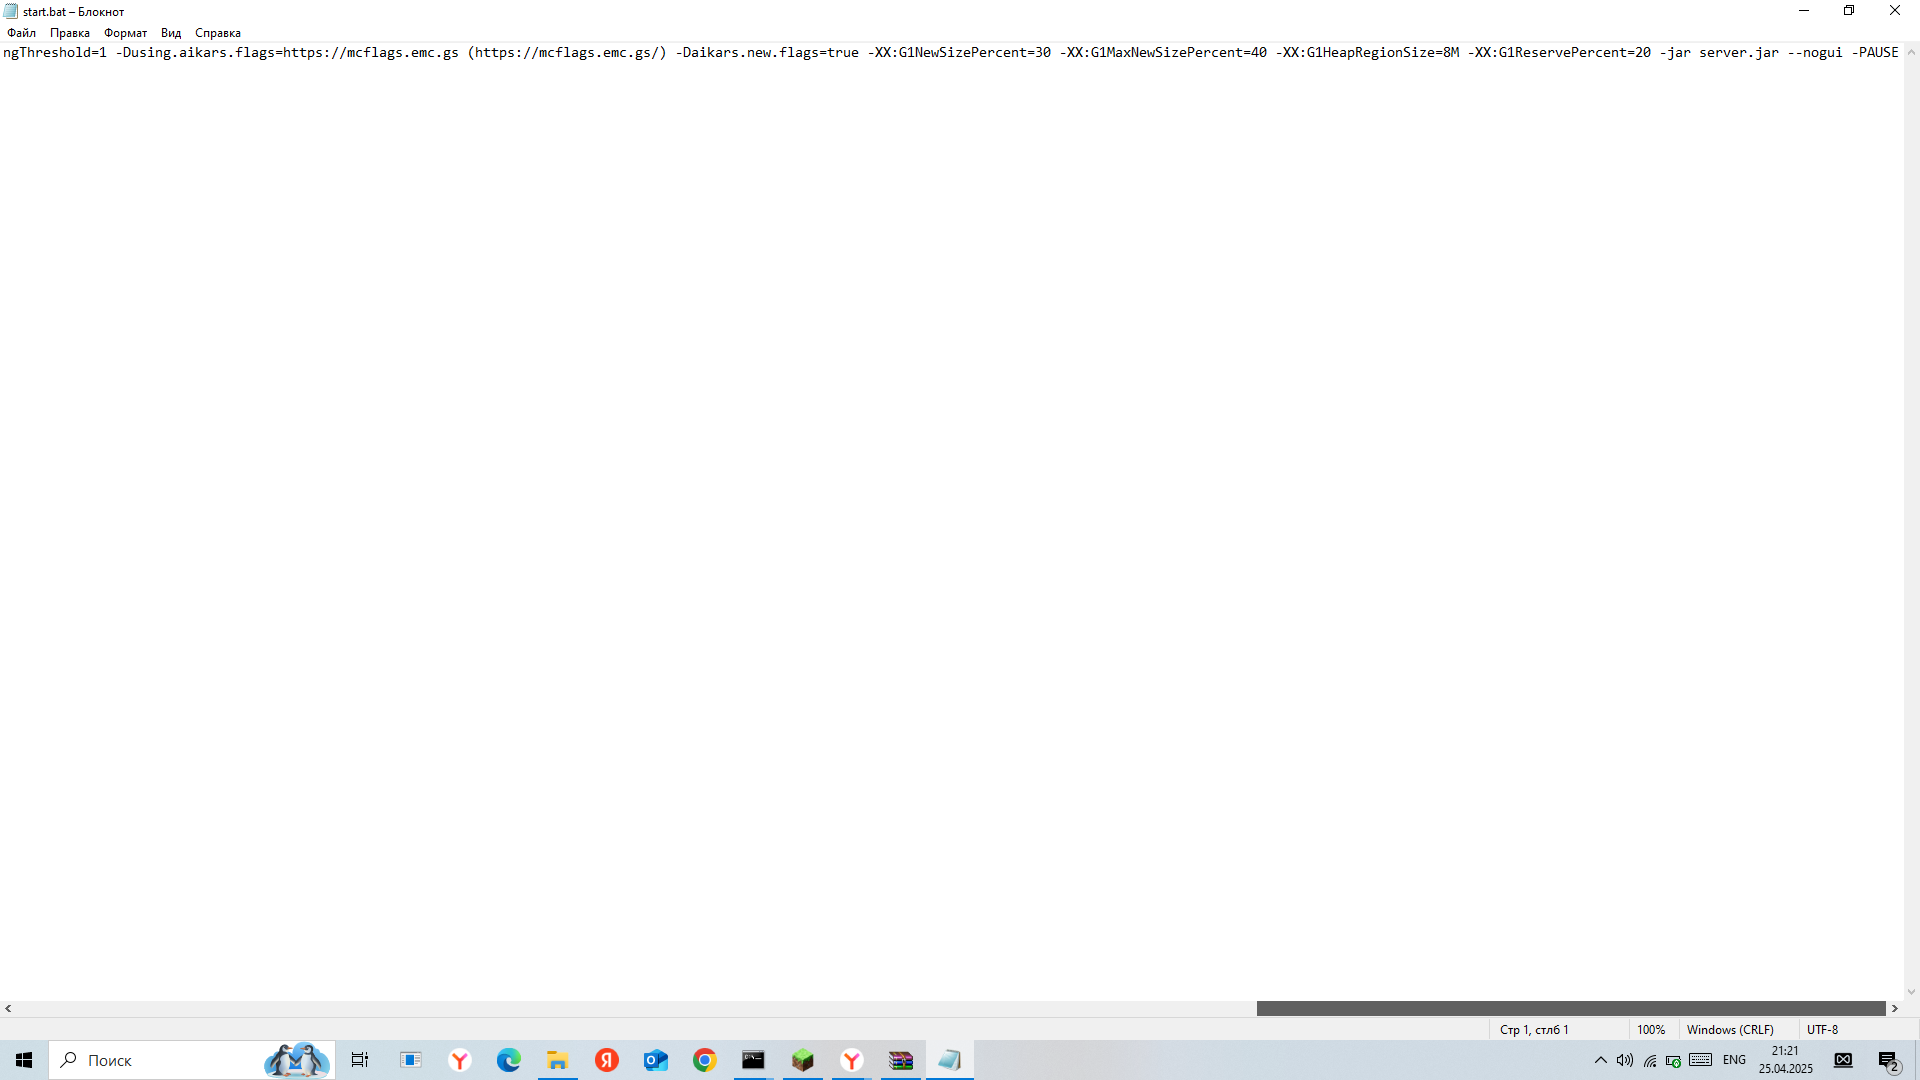Click the '-XX:G1MaxNewSizePercent=40' flag text
The image size is (1920, 1080).
pos(1163,53)
